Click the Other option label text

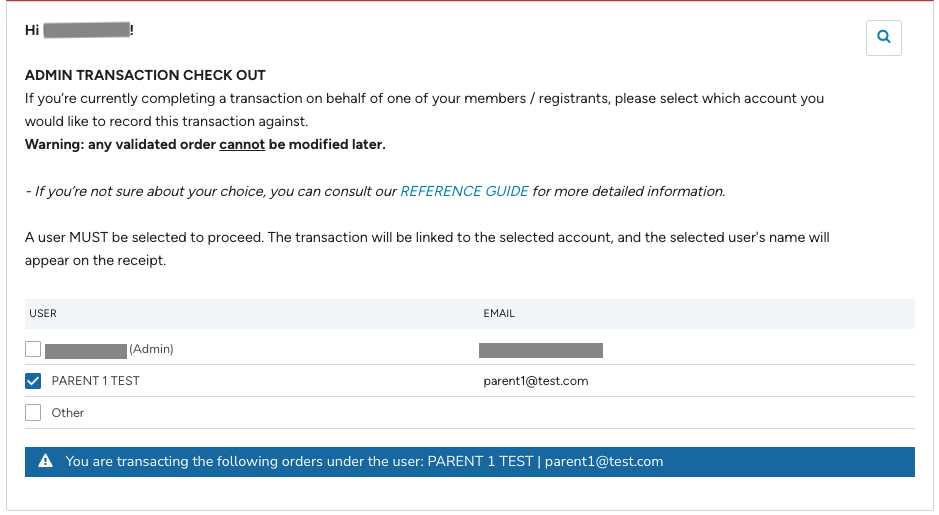click(x=68, y=413)
